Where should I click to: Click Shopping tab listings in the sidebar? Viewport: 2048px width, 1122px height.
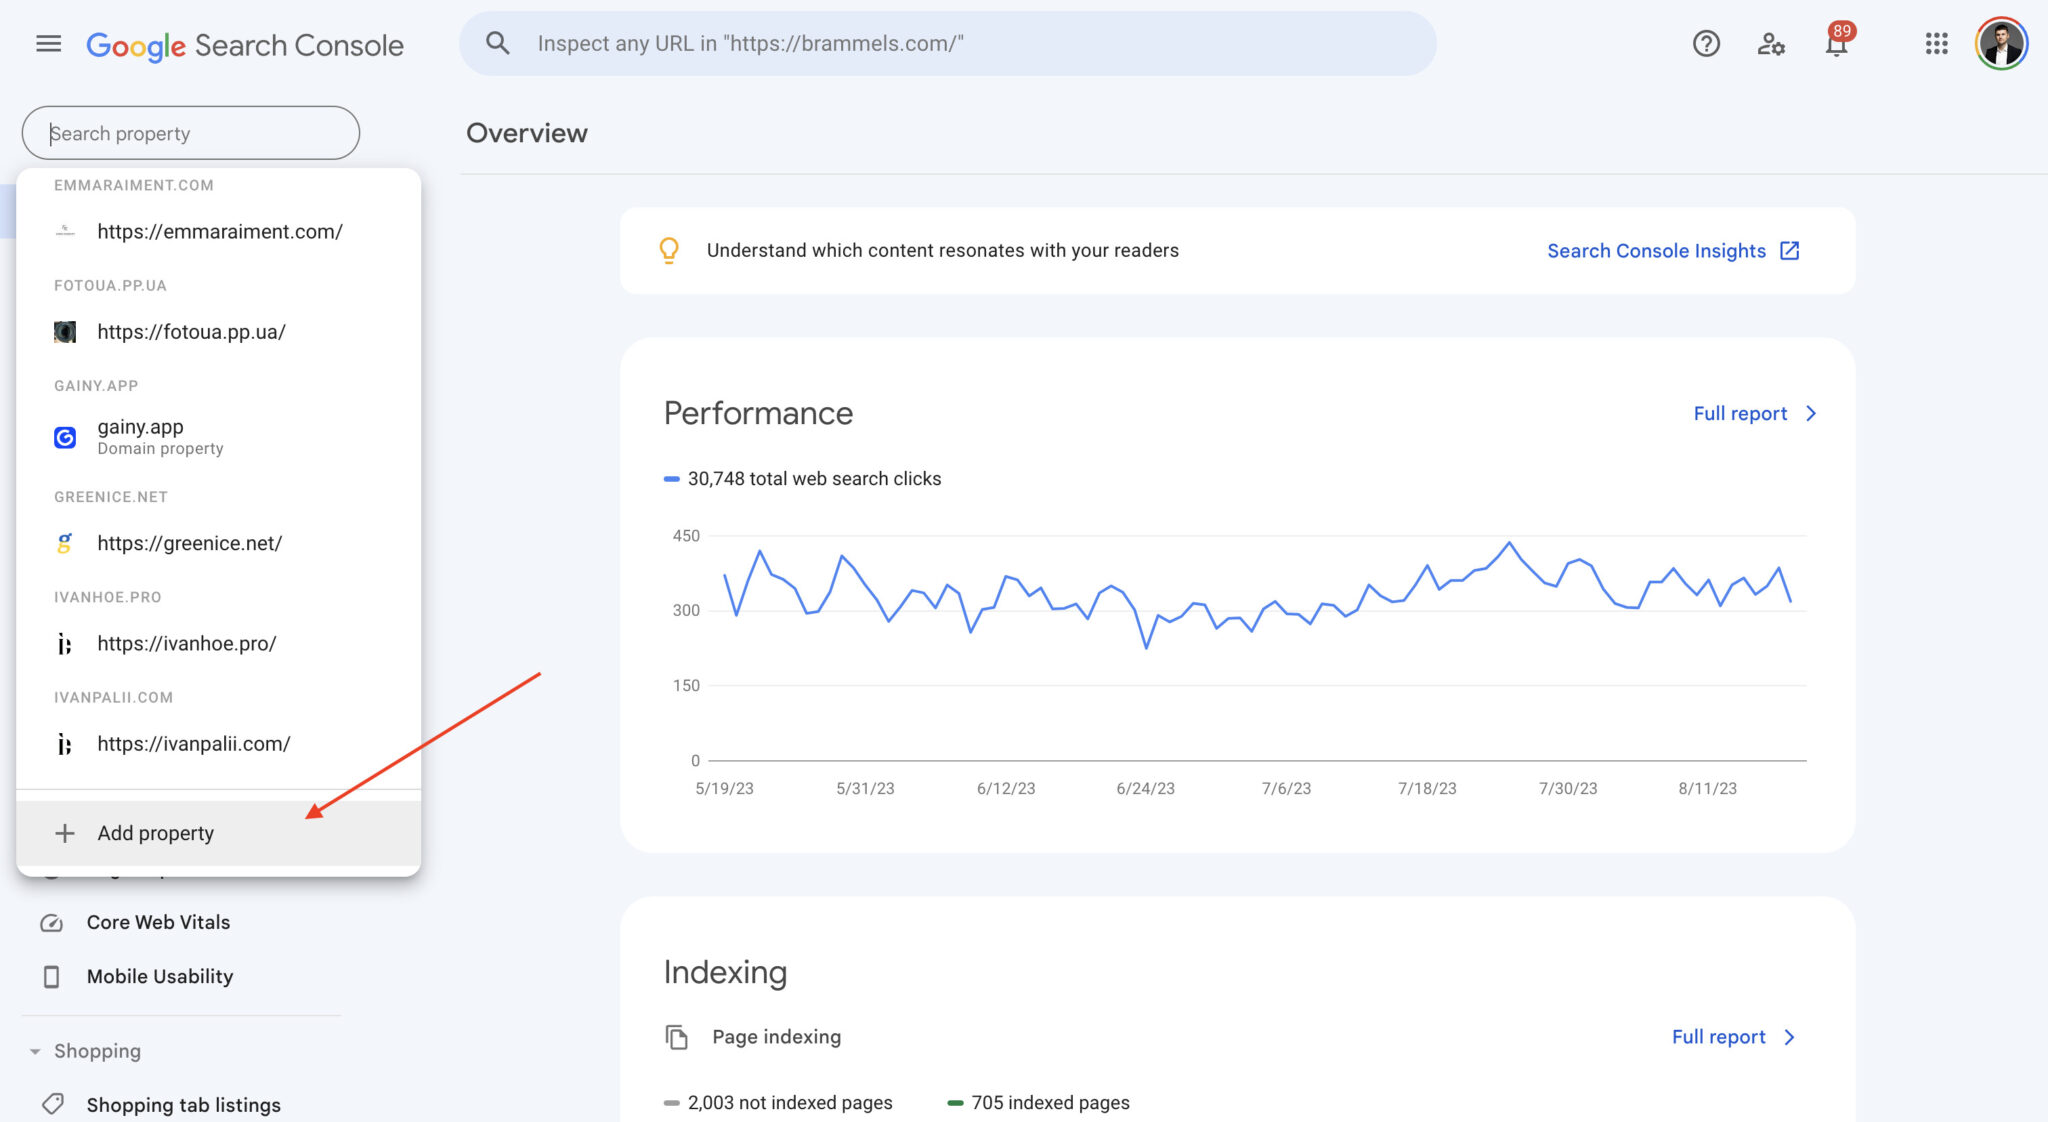point(183,1104)
